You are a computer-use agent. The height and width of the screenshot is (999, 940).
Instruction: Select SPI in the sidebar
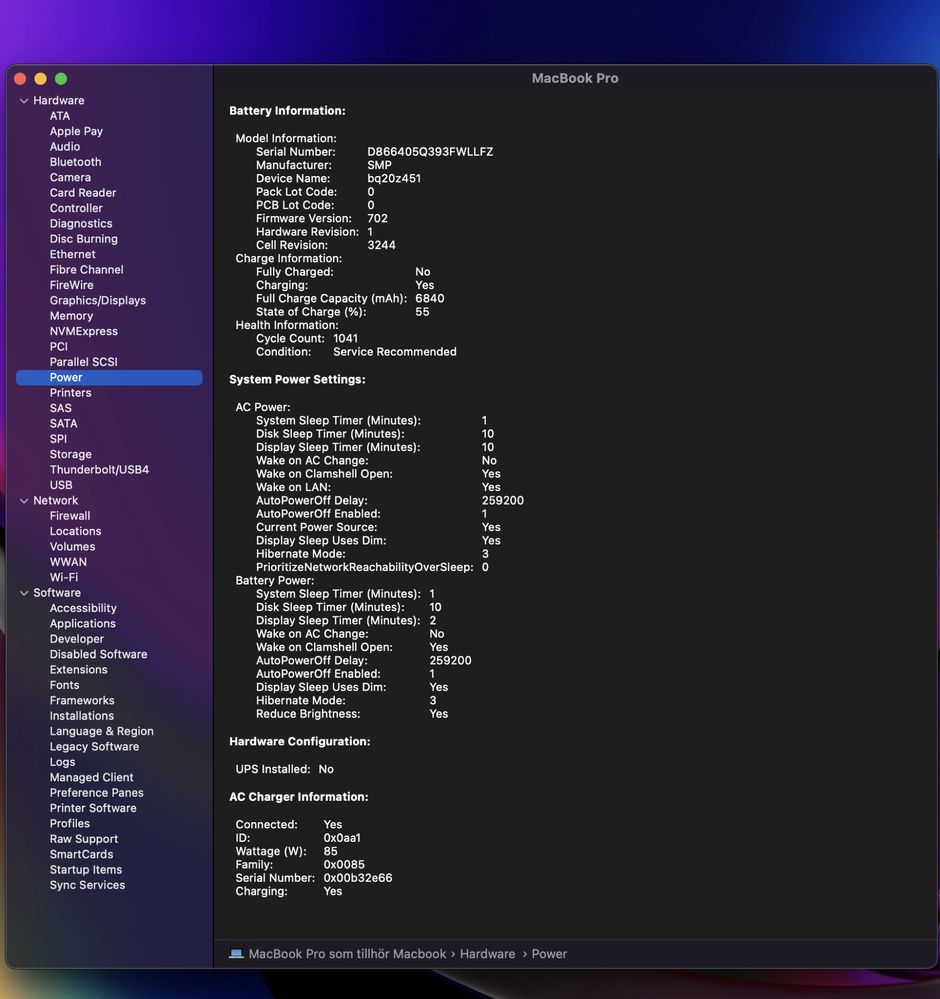point(58,439)
